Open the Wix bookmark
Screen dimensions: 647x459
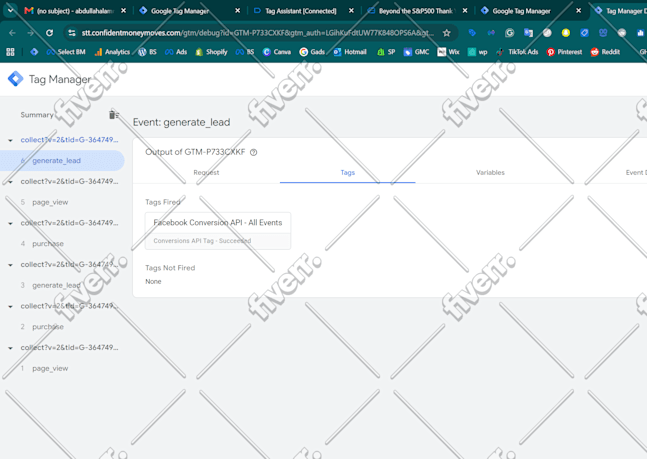tap(449, 52)
